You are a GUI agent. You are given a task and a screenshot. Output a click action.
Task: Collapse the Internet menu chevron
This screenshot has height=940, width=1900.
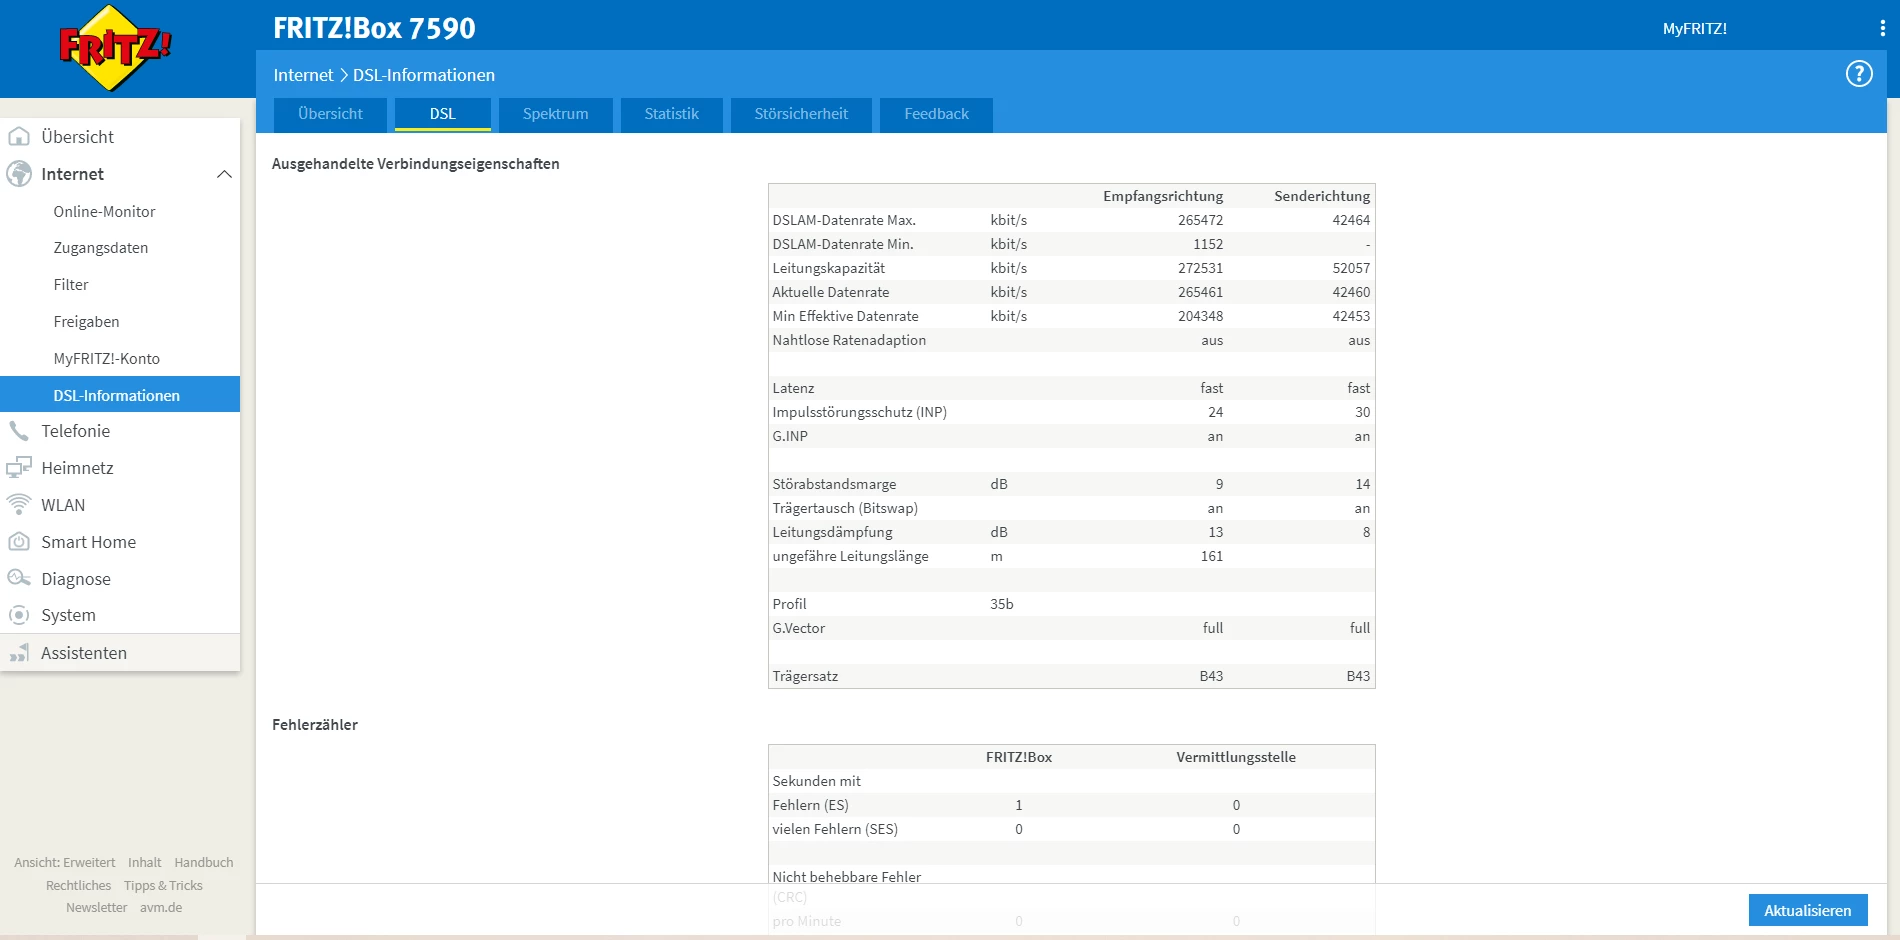tap(224, 174)
